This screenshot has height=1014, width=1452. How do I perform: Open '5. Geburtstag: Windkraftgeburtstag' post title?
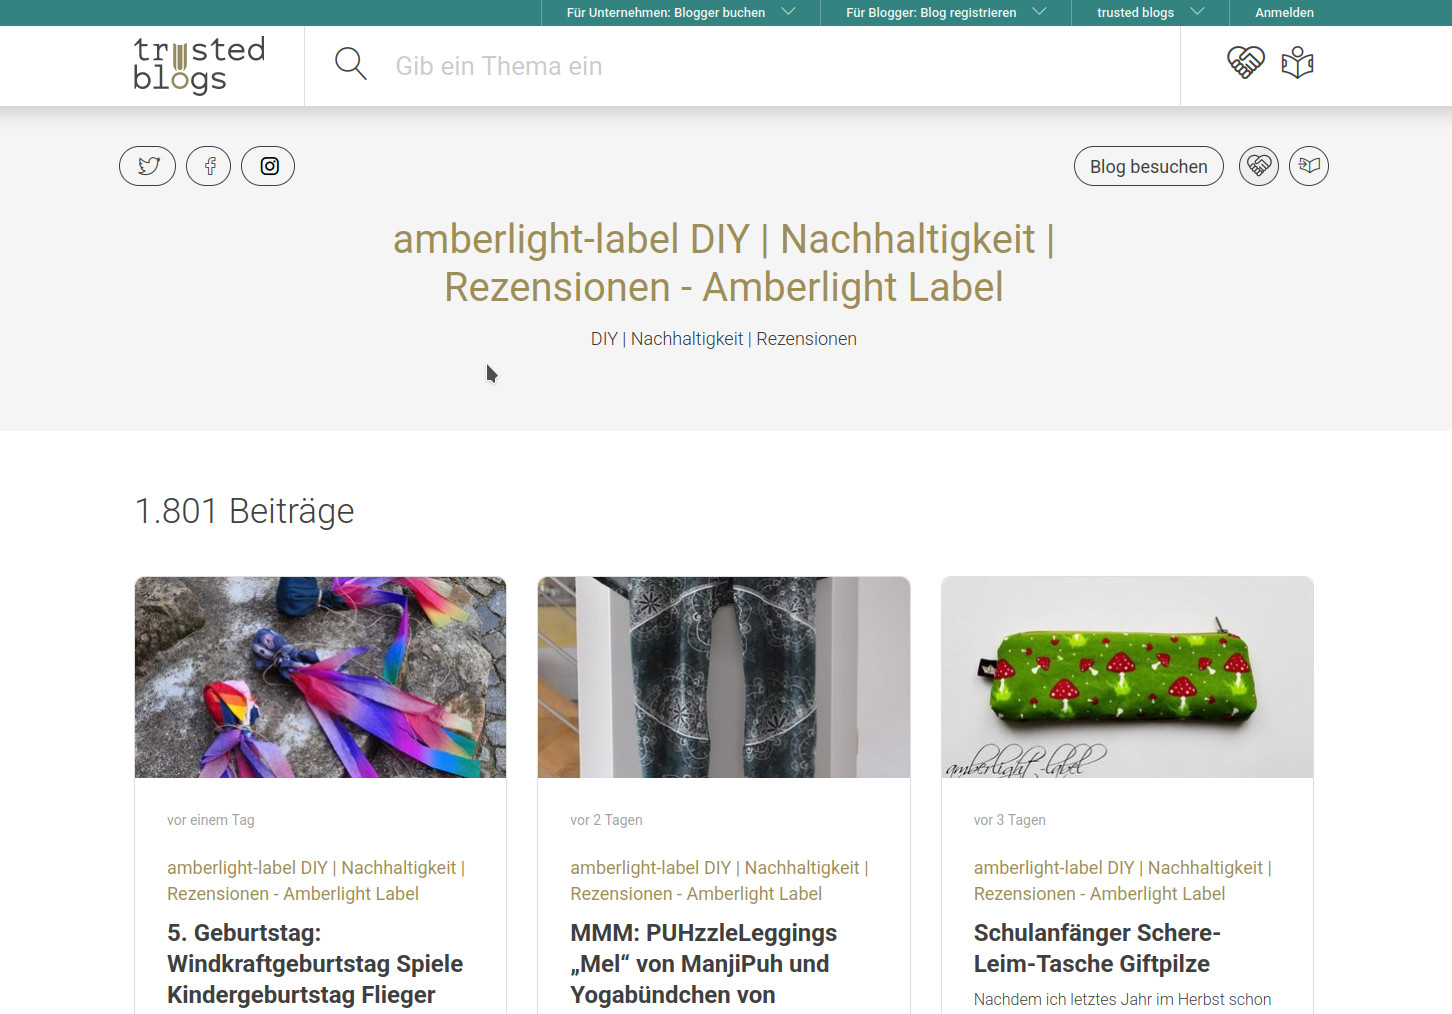315,964
